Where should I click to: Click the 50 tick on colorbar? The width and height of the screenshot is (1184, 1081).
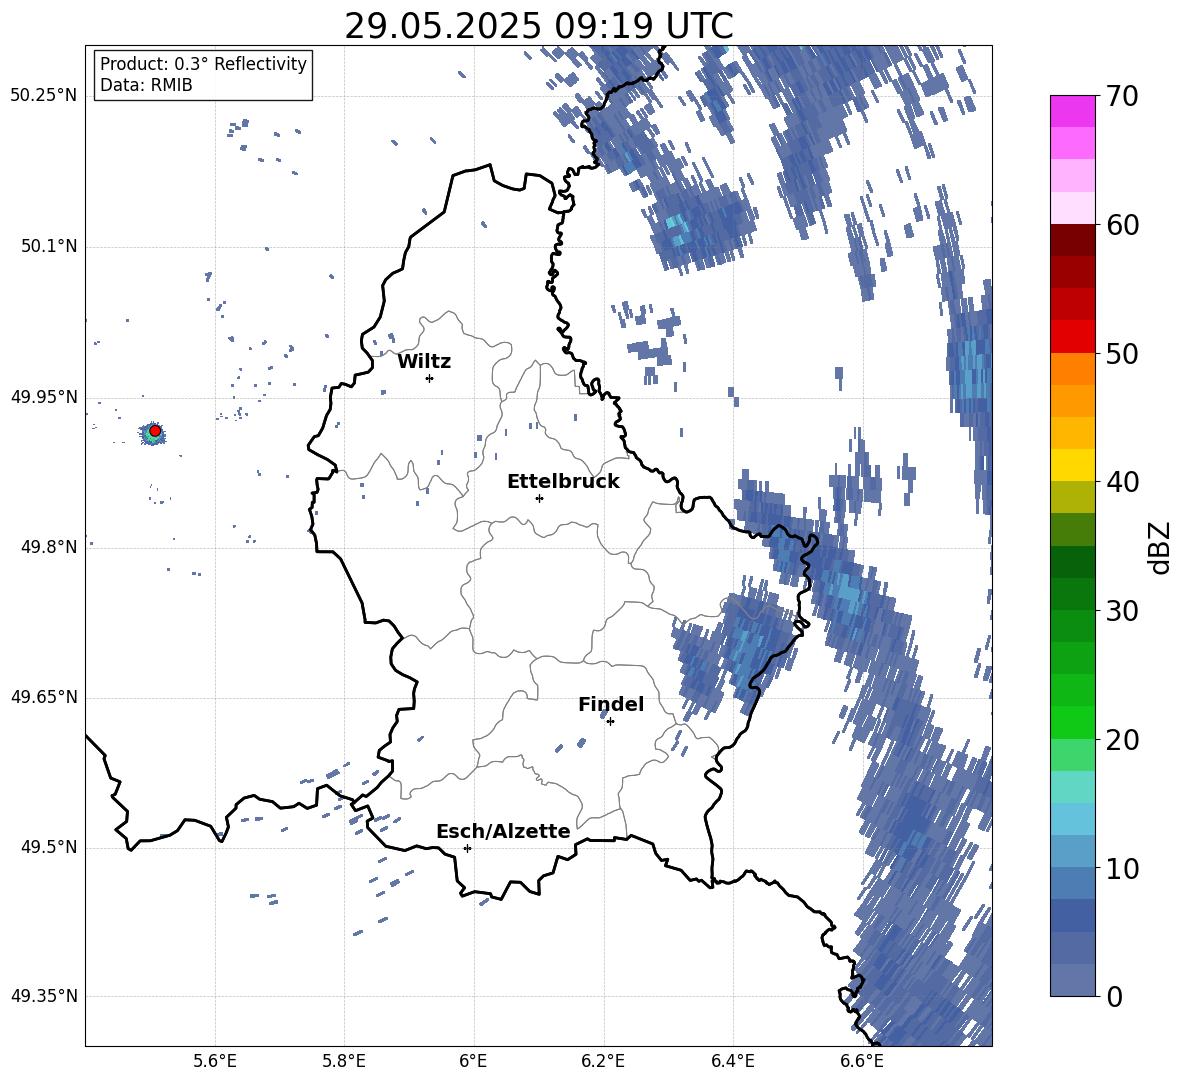pos(1122,353)
